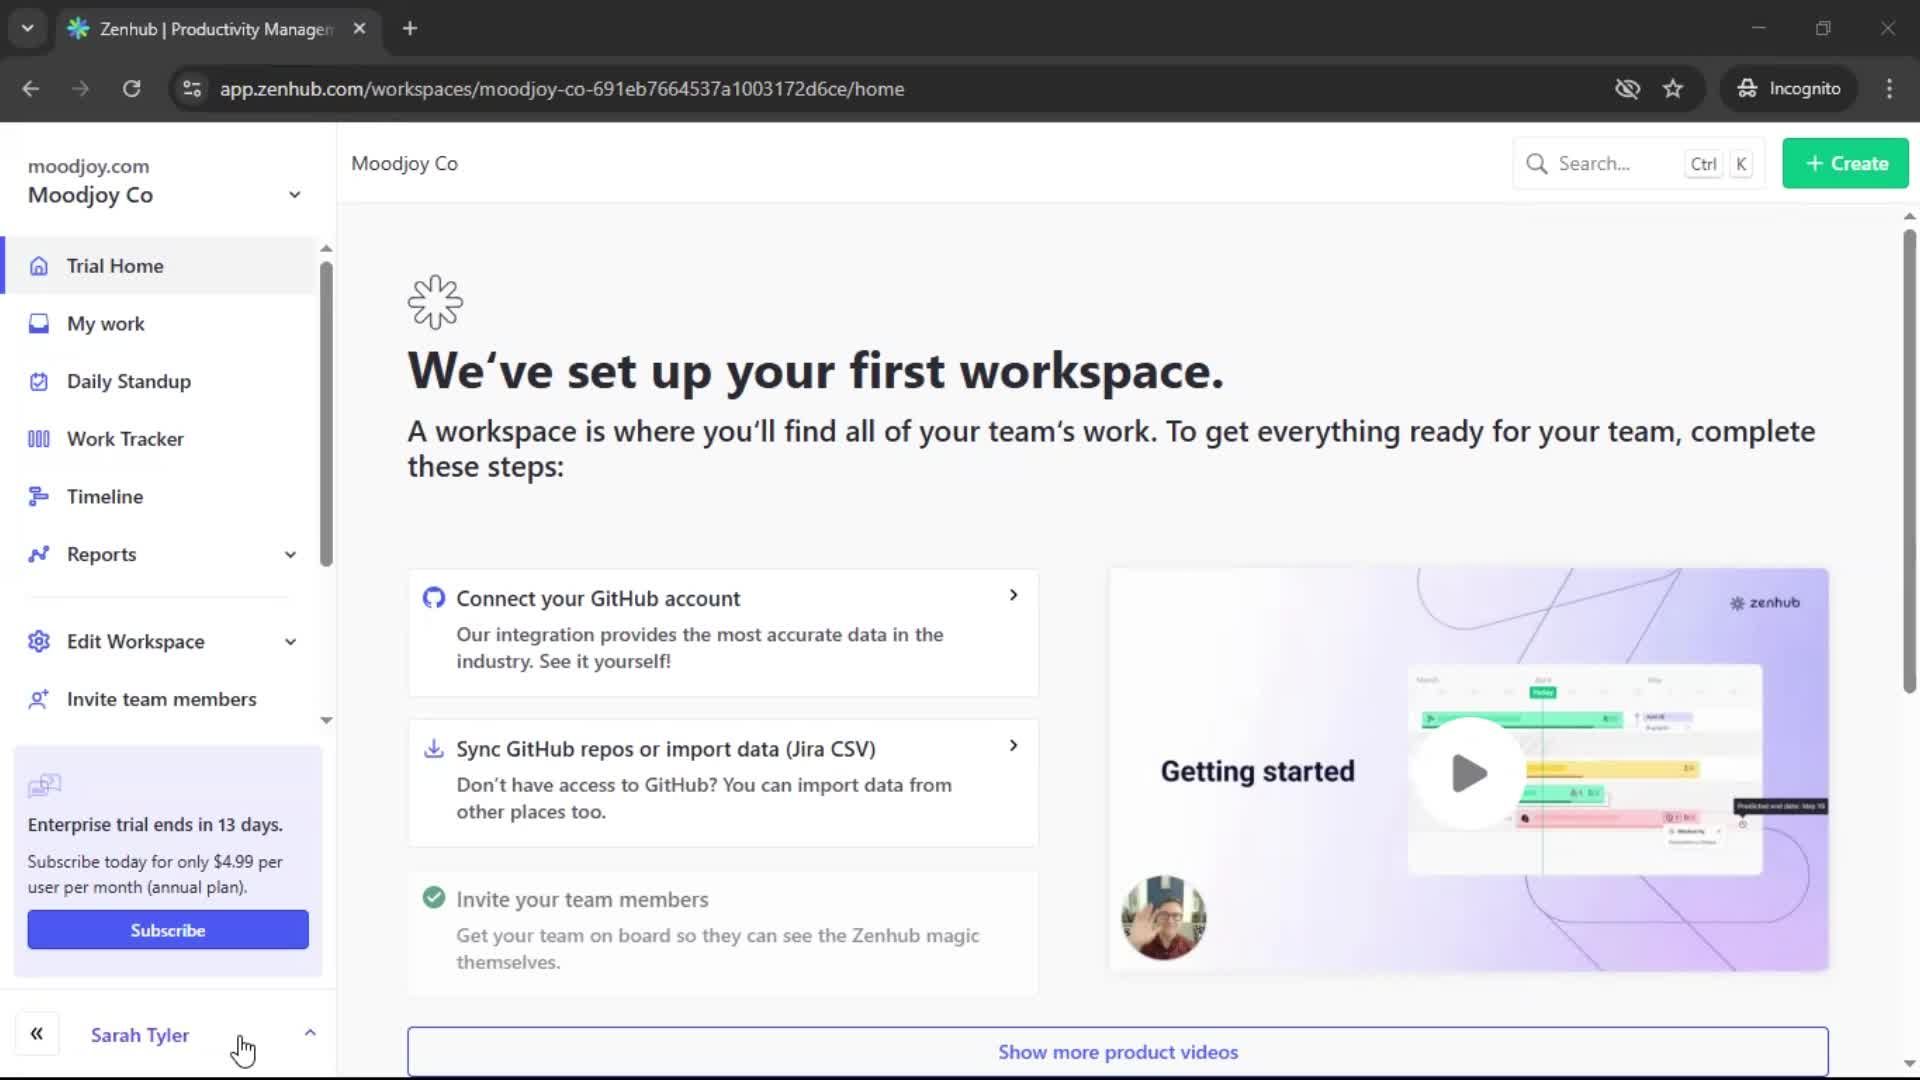Toggle the bookmark star in the address bar
Screen dimensions: 1920x1080
[x=1673, y=89]
